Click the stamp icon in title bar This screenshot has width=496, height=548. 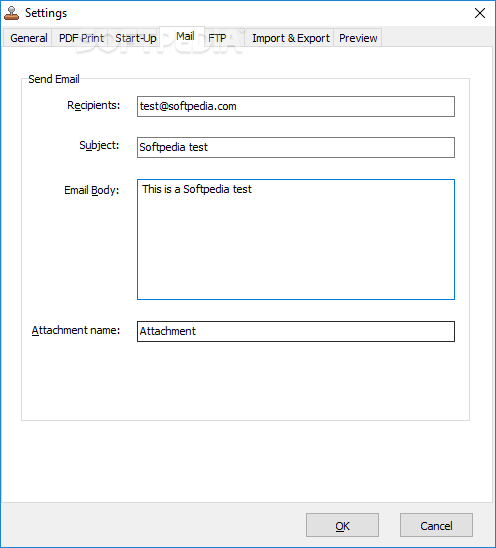(x=11, y=13)
